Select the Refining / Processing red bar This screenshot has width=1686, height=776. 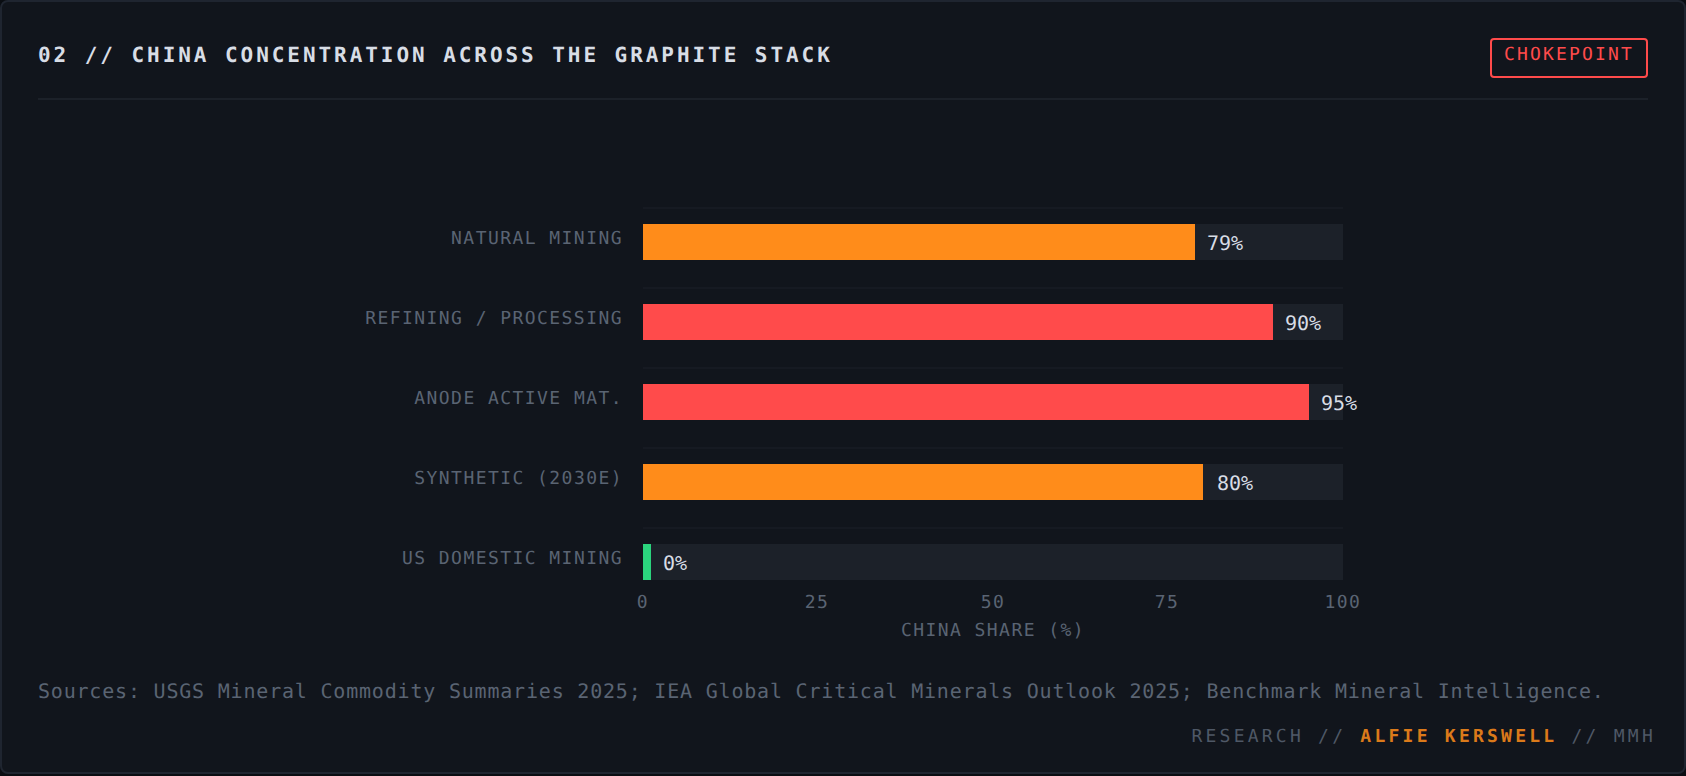click(x=957, y=322)
